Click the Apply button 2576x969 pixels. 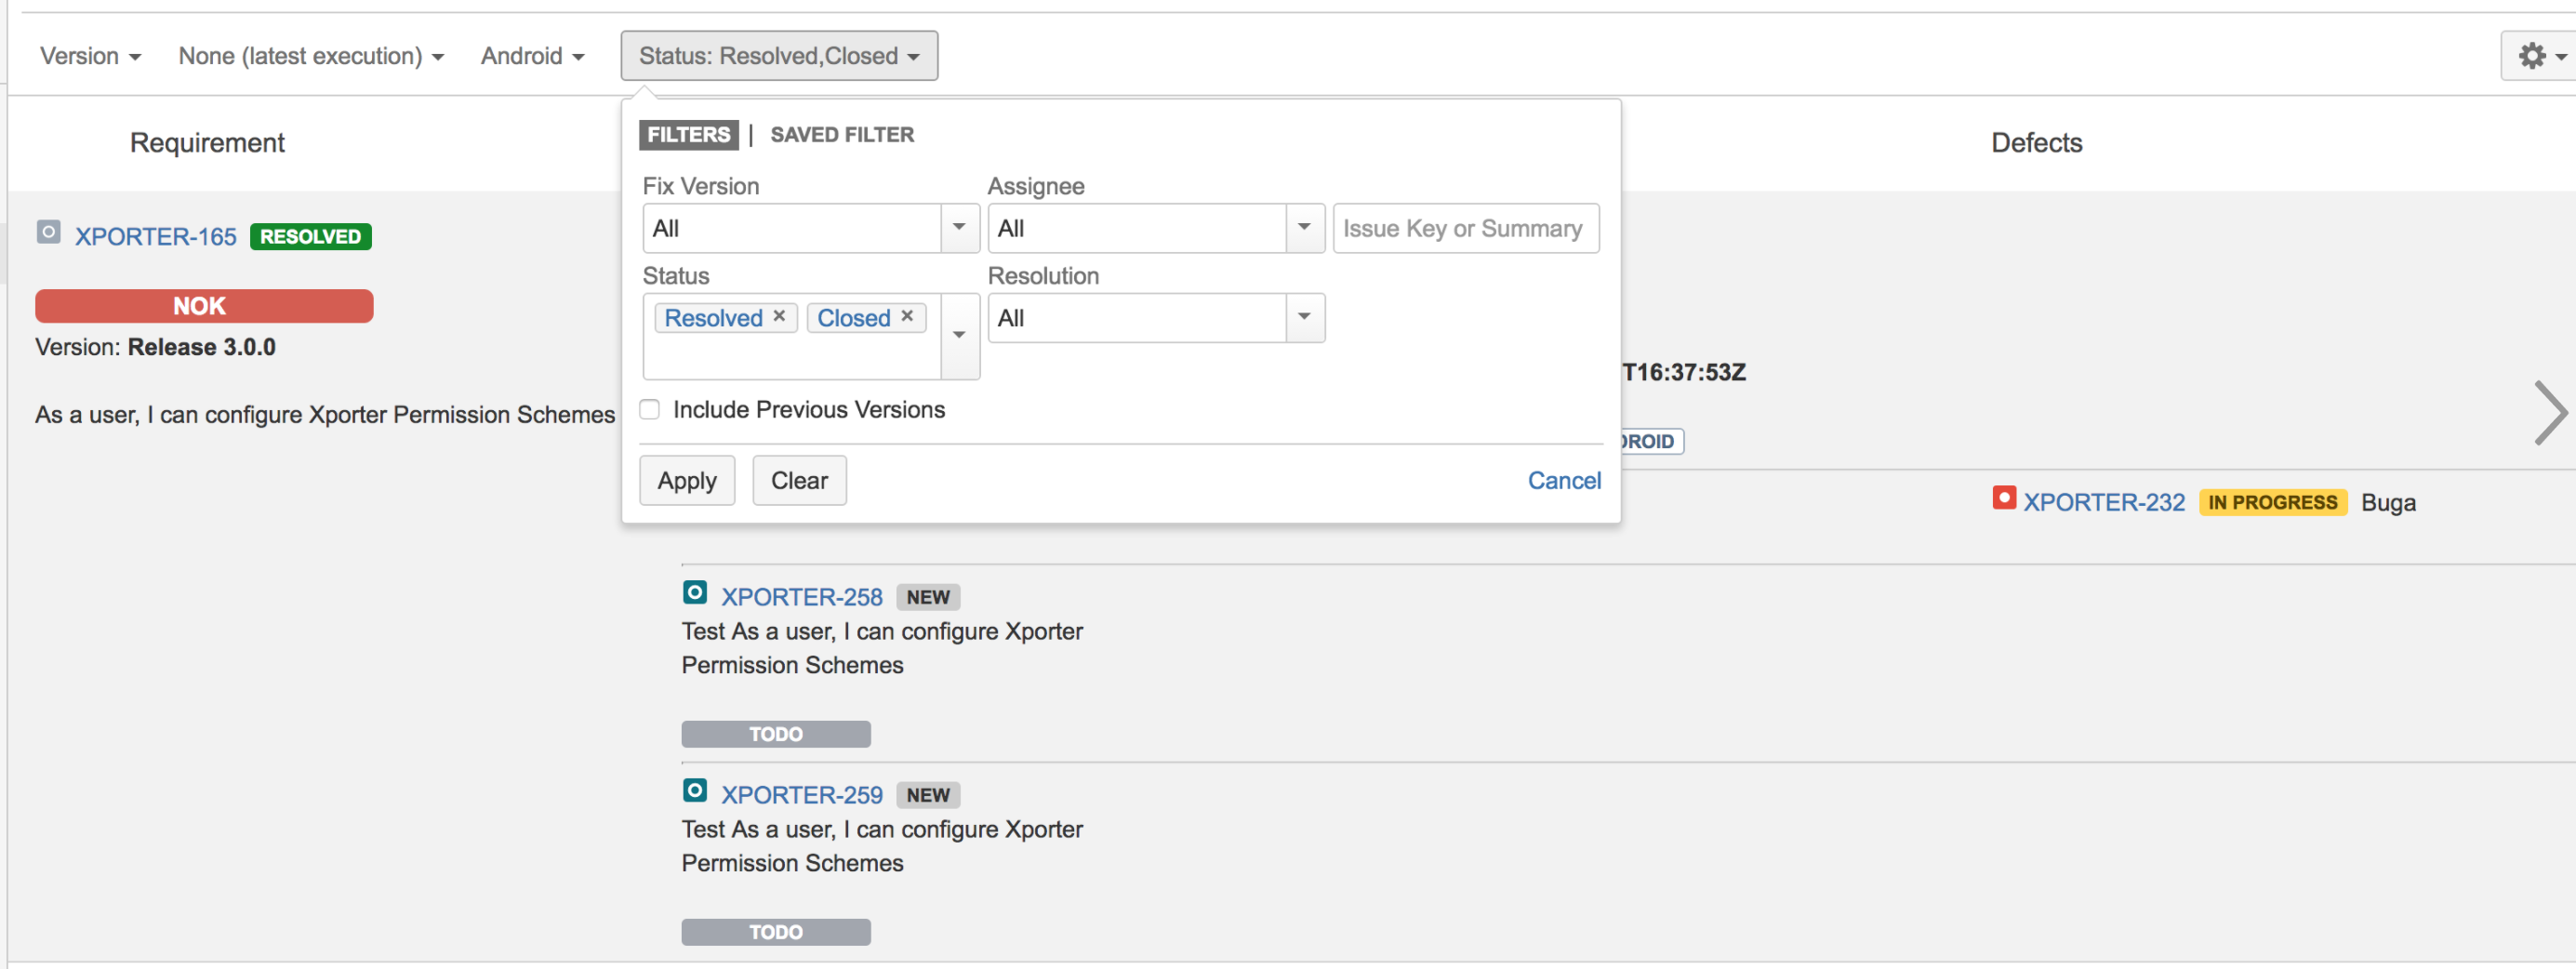[687, 481]
